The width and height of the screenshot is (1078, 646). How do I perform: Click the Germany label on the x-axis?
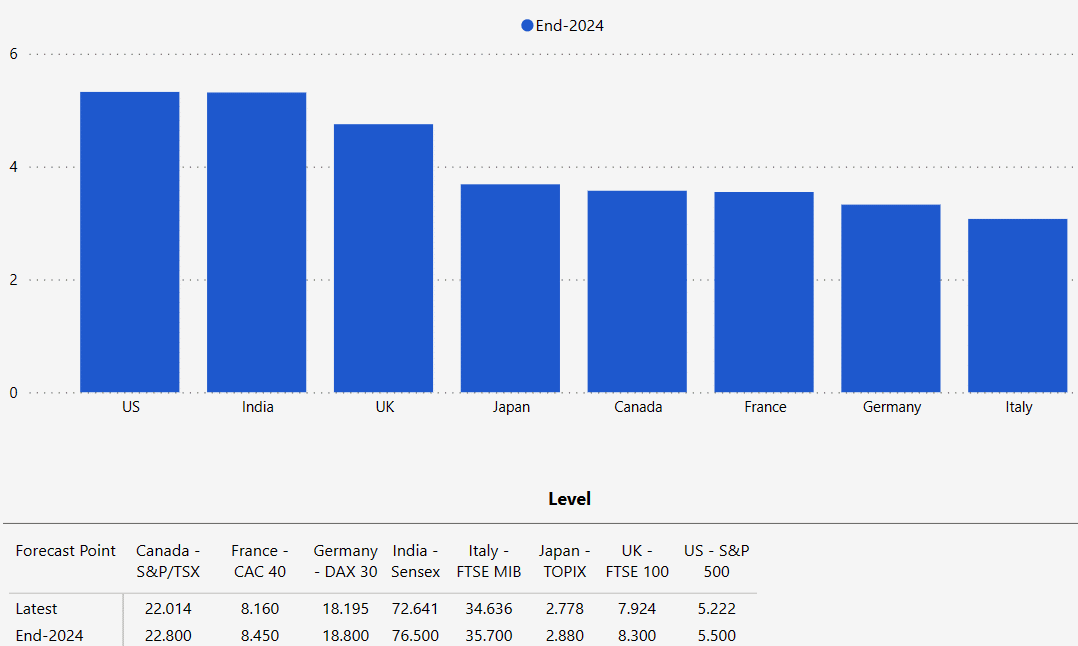(x=891, y=407)
